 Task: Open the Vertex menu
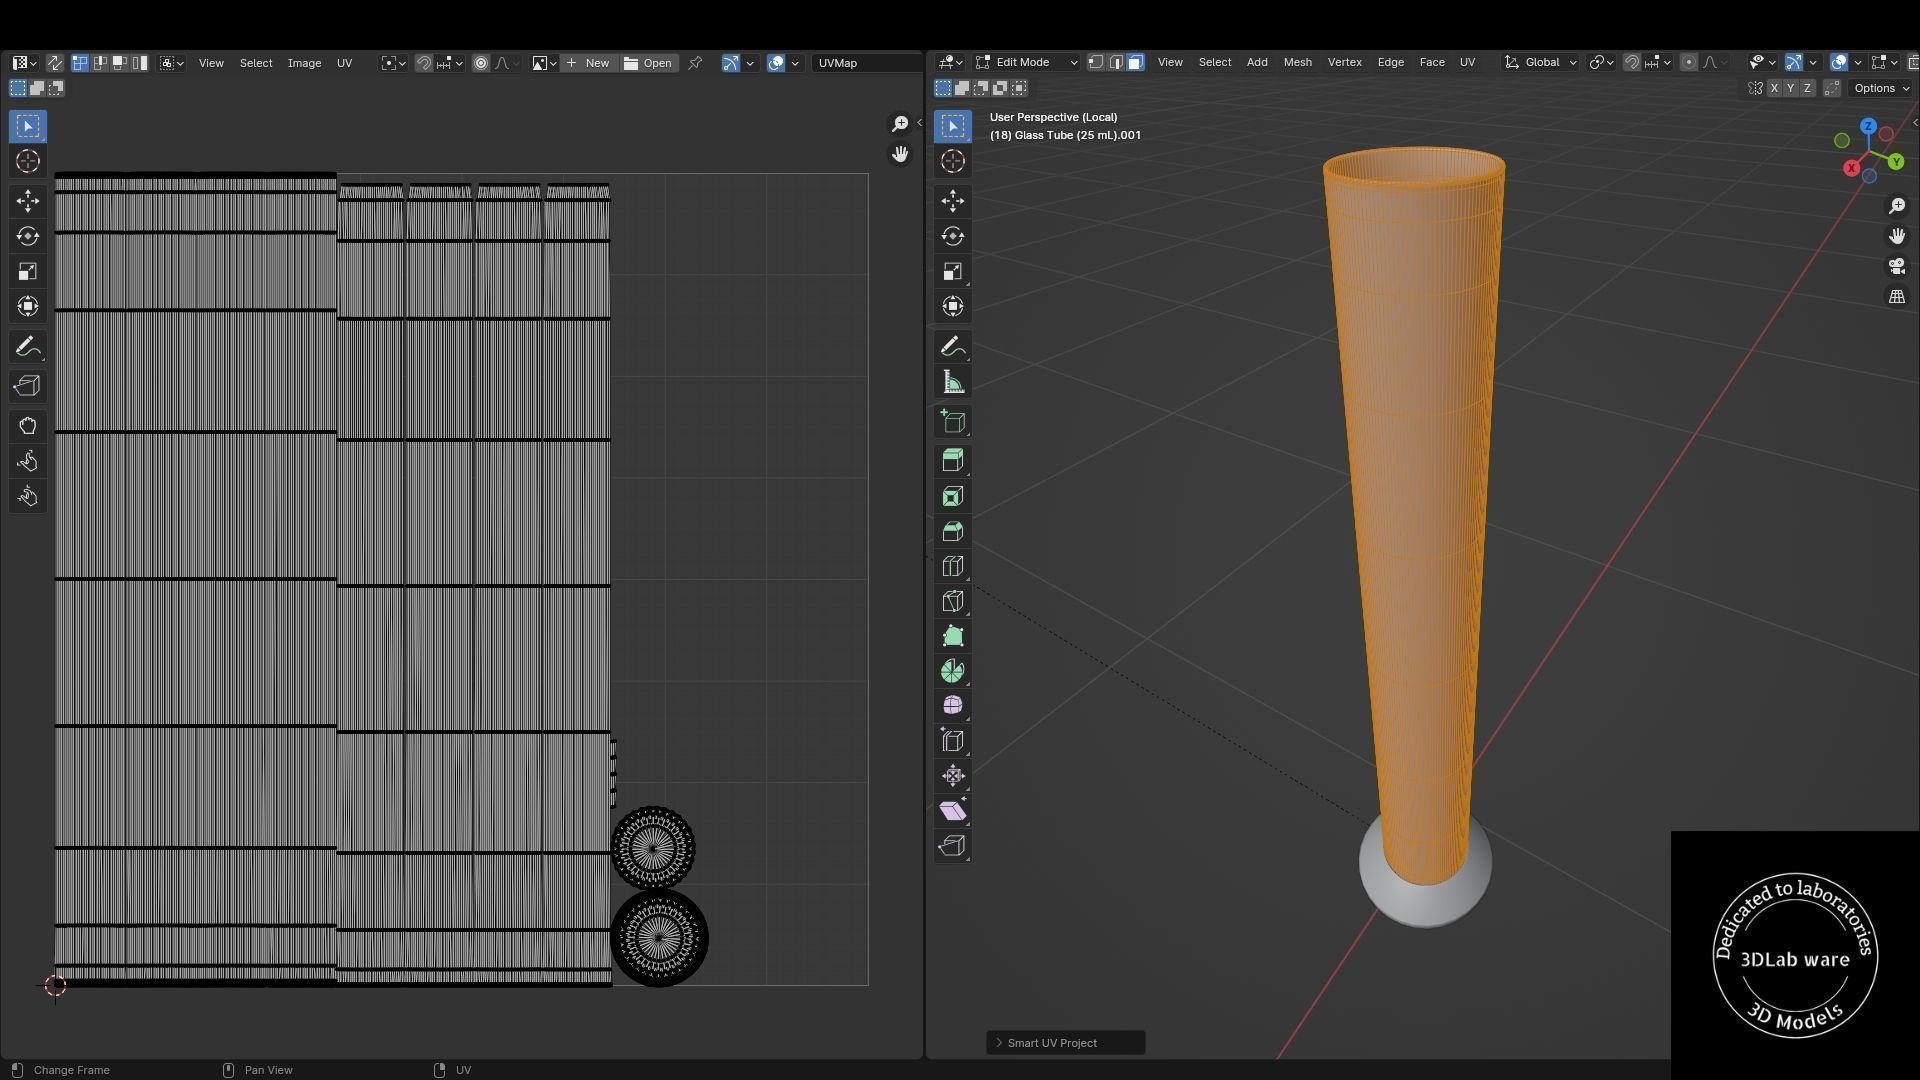coord(1344,62)
